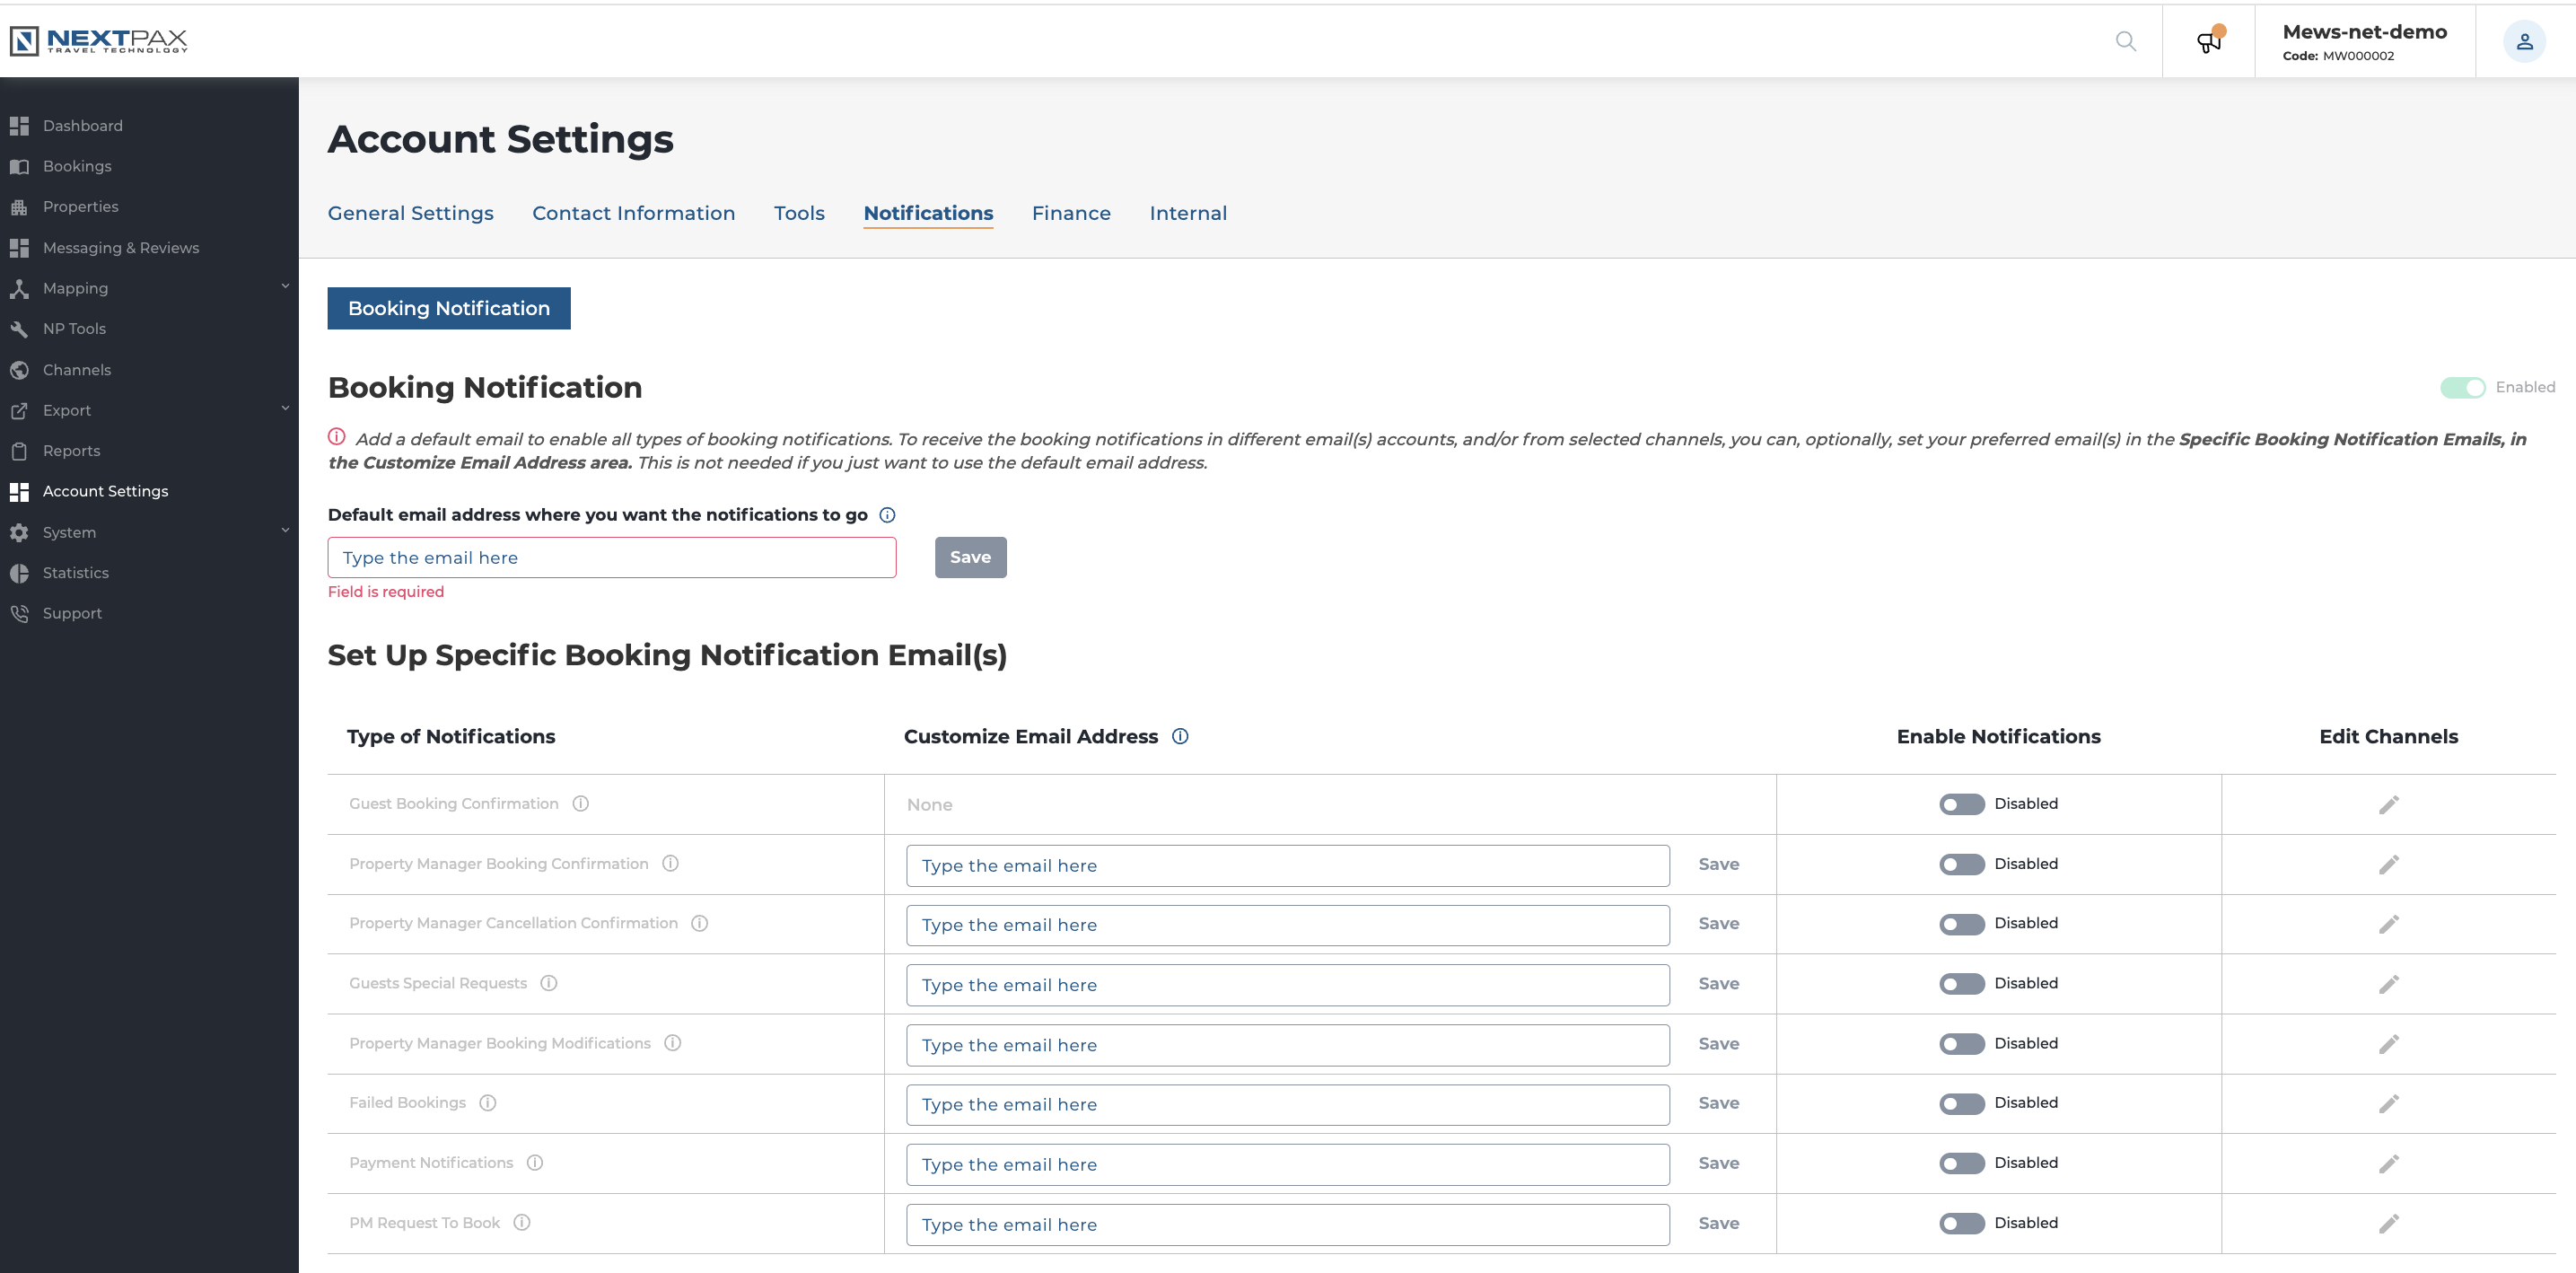The width and height of the screenshot is (2576, 1273).
Task: Edit channels pencil for Property Manager Booking Confirmation
Action: pyautogui.click(x=2388, y=865)
